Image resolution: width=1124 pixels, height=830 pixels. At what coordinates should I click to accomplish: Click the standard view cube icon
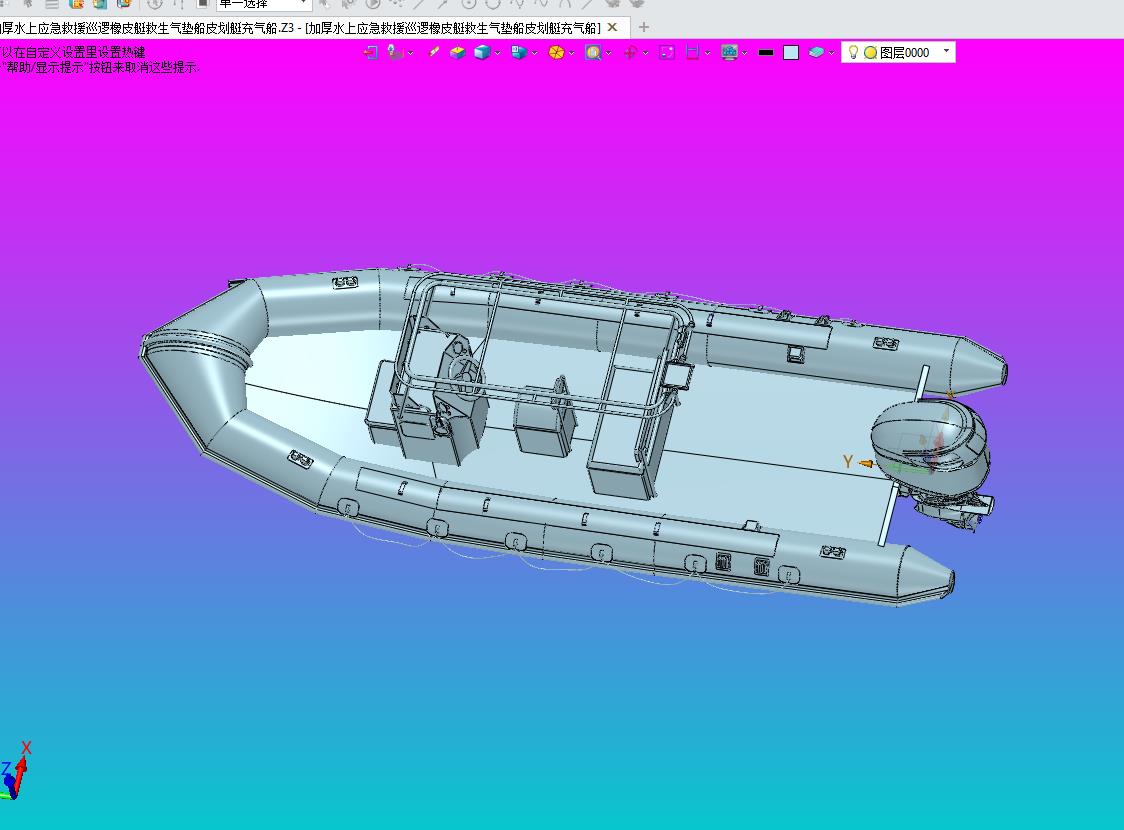click(519, 52)
